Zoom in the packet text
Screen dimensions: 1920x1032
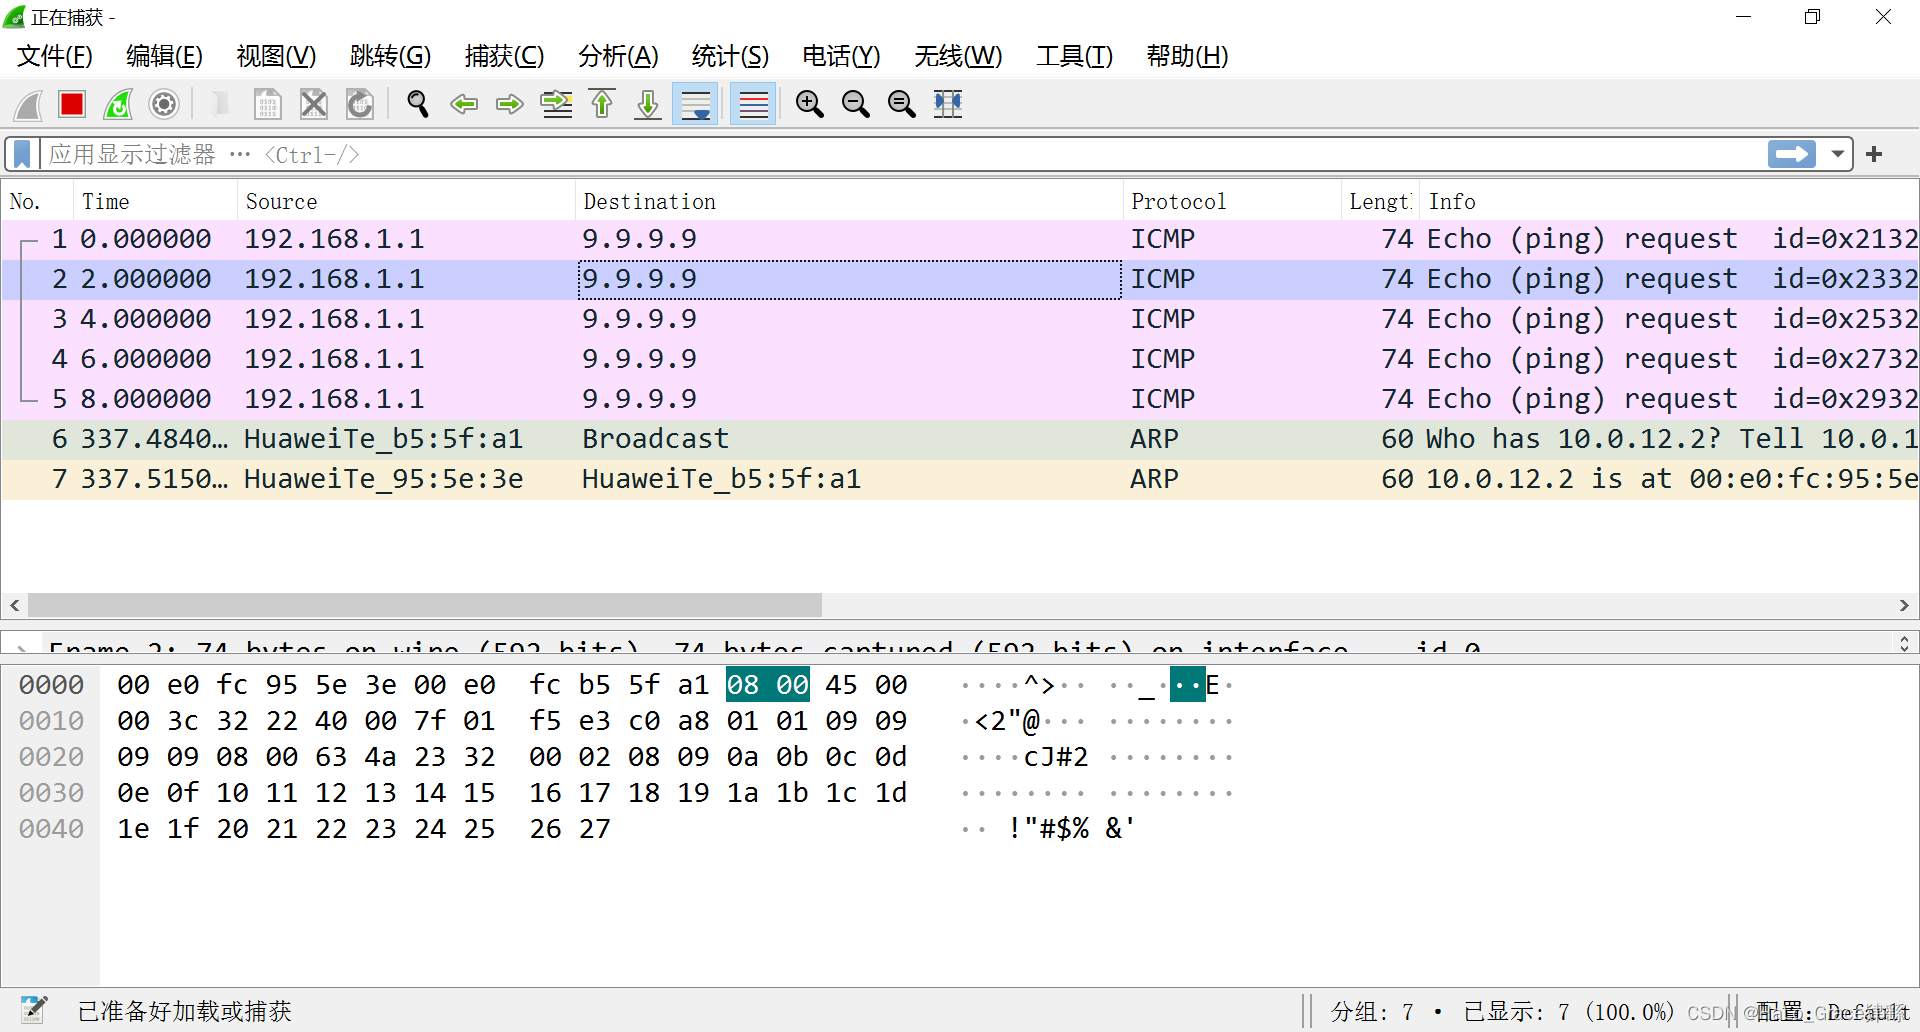coord(810,104)
